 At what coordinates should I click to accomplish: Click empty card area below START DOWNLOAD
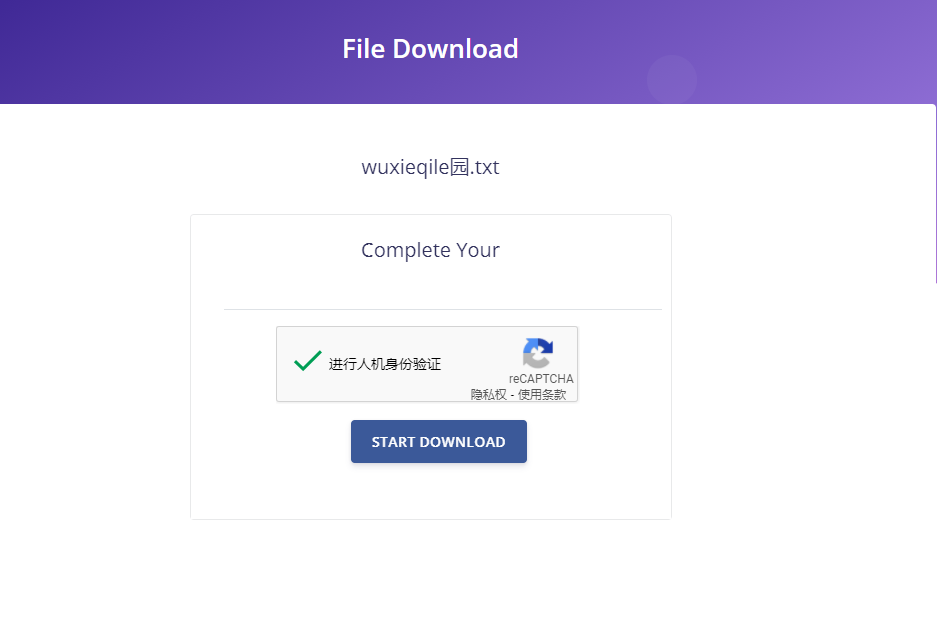pos(430,490)
